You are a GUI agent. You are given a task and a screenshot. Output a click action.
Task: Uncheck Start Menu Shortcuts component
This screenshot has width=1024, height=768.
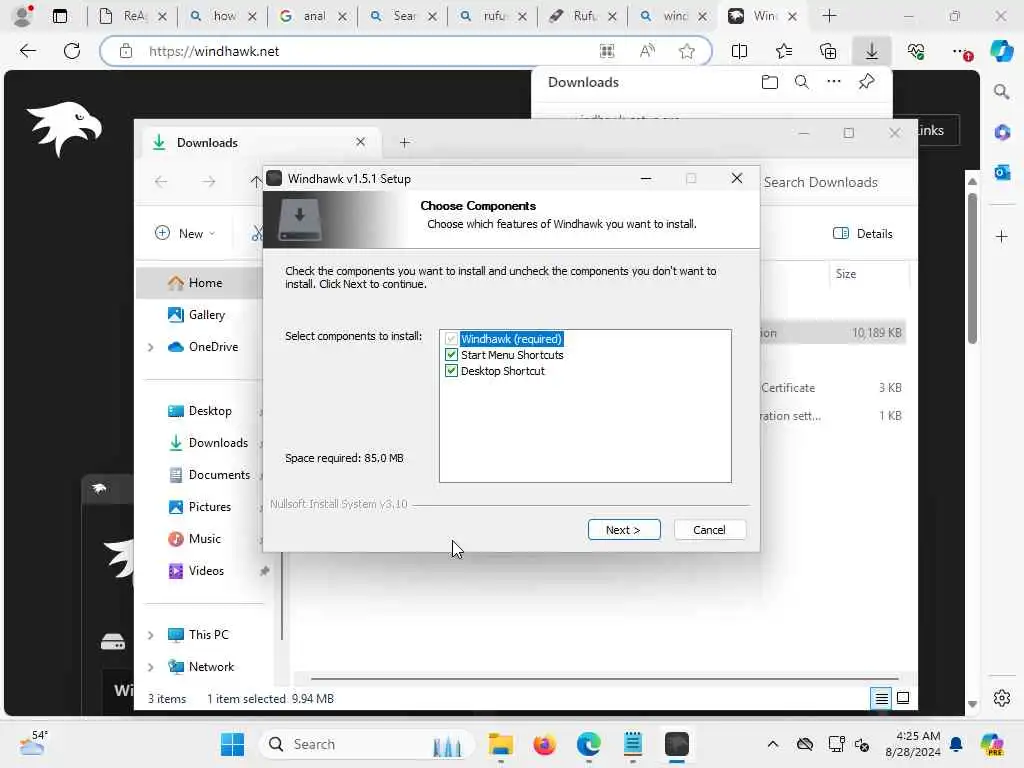pos(451,355)
